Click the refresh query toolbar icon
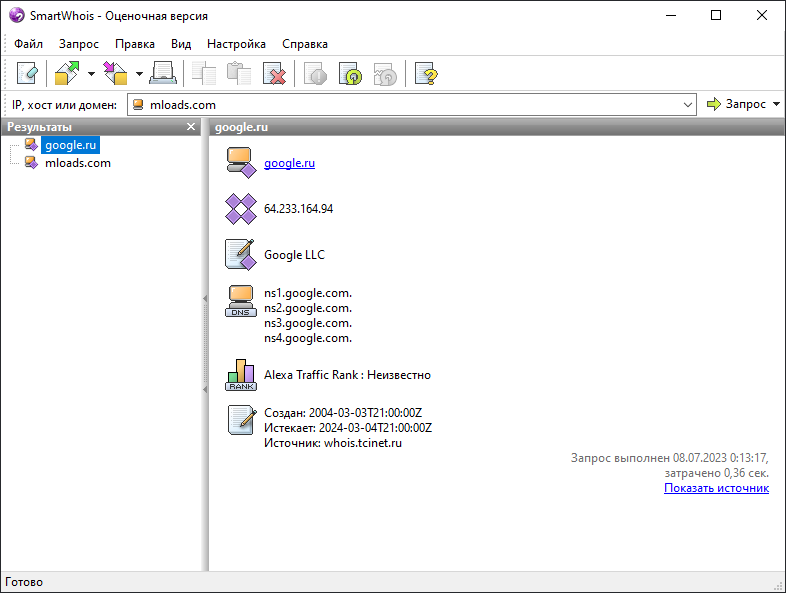The image size is (786, 593). tap(350, 74)
